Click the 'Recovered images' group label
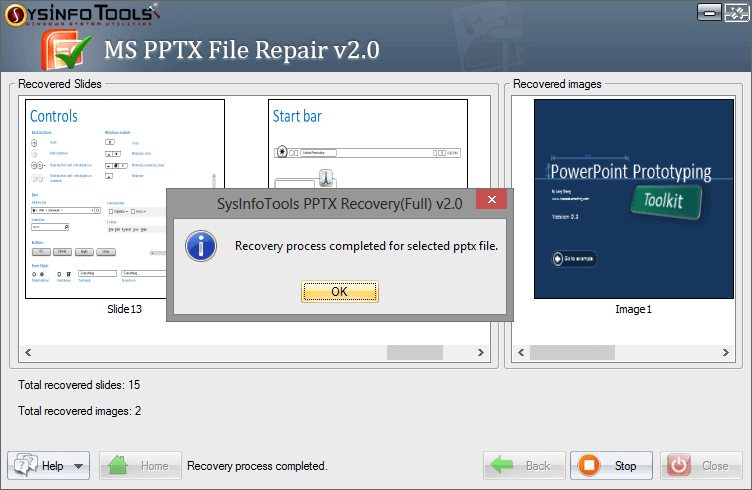The height and width of the screenshot is (490, 752). point(557,84)
